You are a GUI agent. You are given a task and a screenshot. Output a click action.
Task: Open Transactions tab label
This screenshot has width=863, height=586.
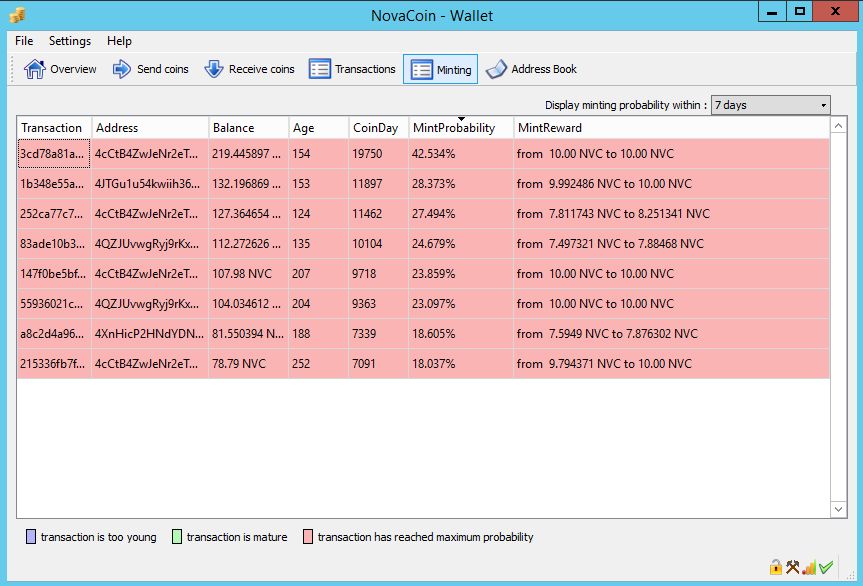point(365,69)
